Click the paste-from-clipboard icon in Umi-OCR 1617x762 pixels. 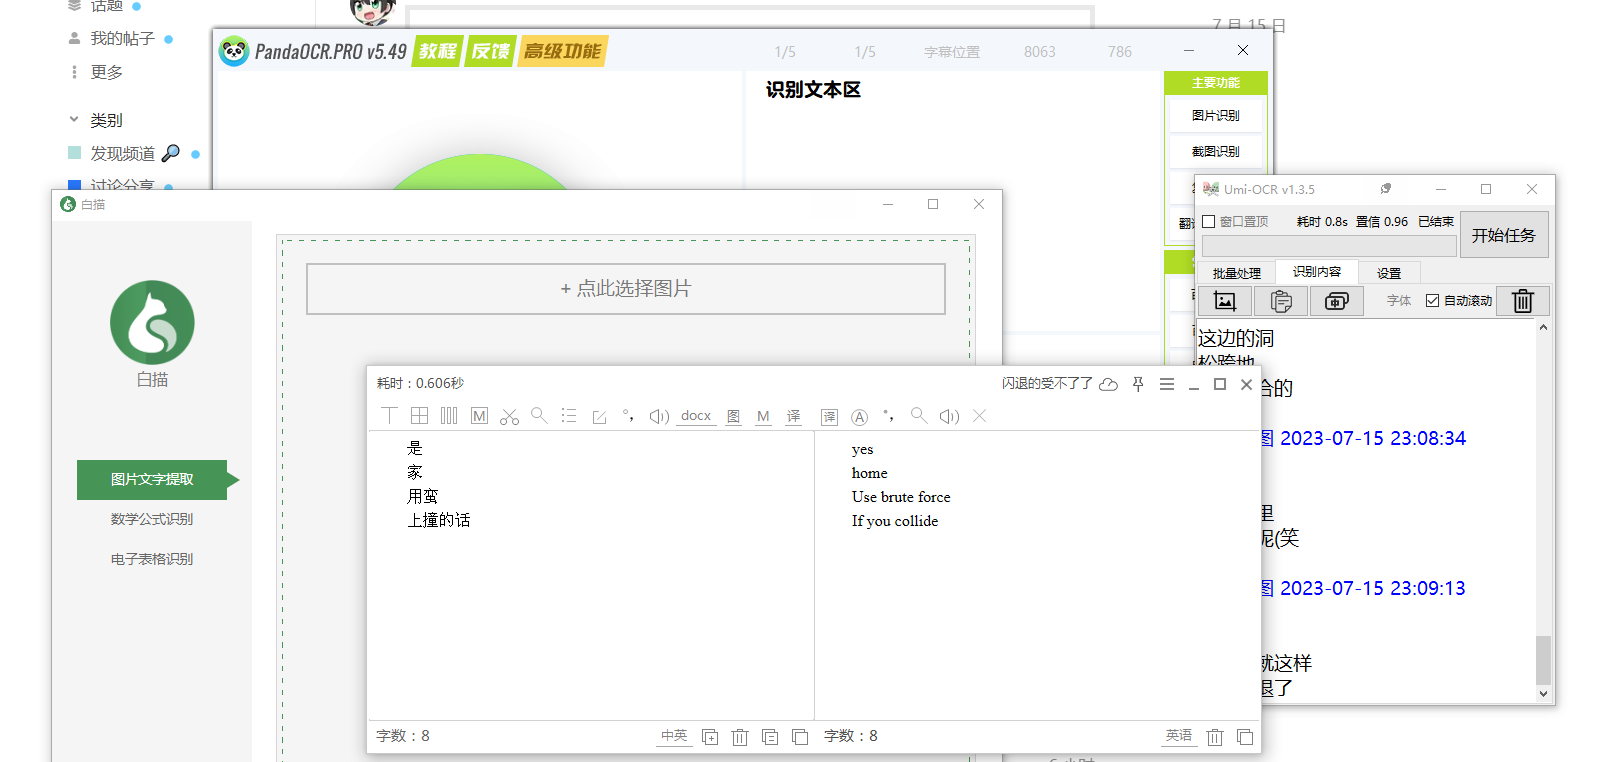pos(1281,301)
